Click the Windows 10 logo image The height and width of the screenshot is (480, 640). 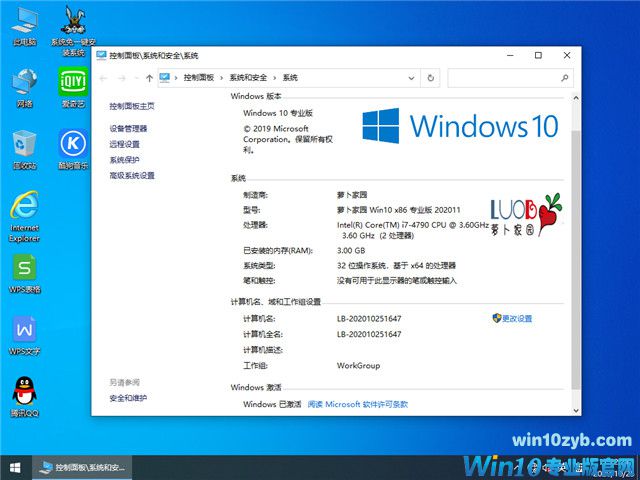pyautogui.click(x=460, y=126)
